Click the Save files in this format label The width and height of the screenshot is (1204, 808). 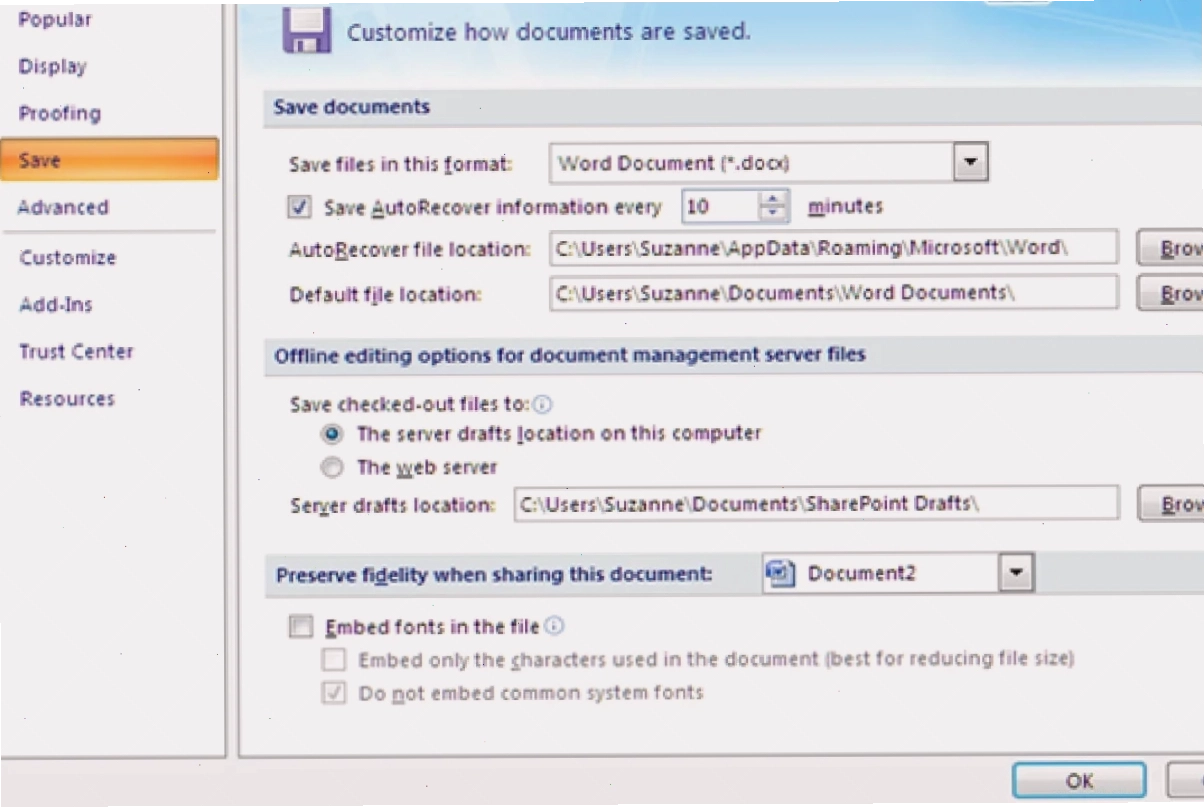click(401, 164)
